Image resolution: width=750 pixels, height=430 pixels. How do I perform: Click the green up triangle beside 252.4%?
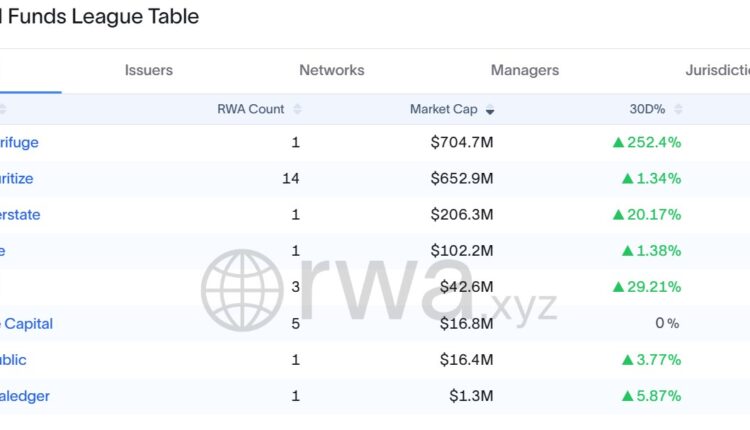[618, 143]
